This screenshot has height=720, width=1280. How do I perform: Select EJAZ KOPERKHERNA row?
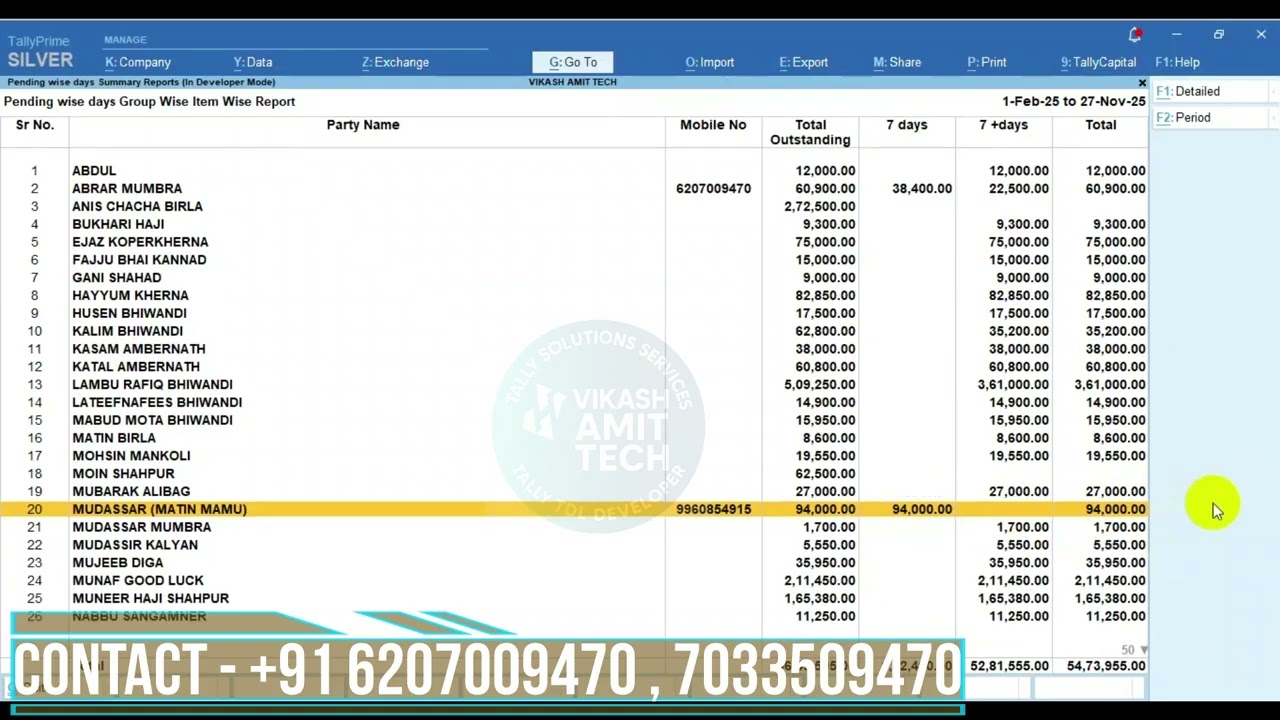tap(573, 242)
